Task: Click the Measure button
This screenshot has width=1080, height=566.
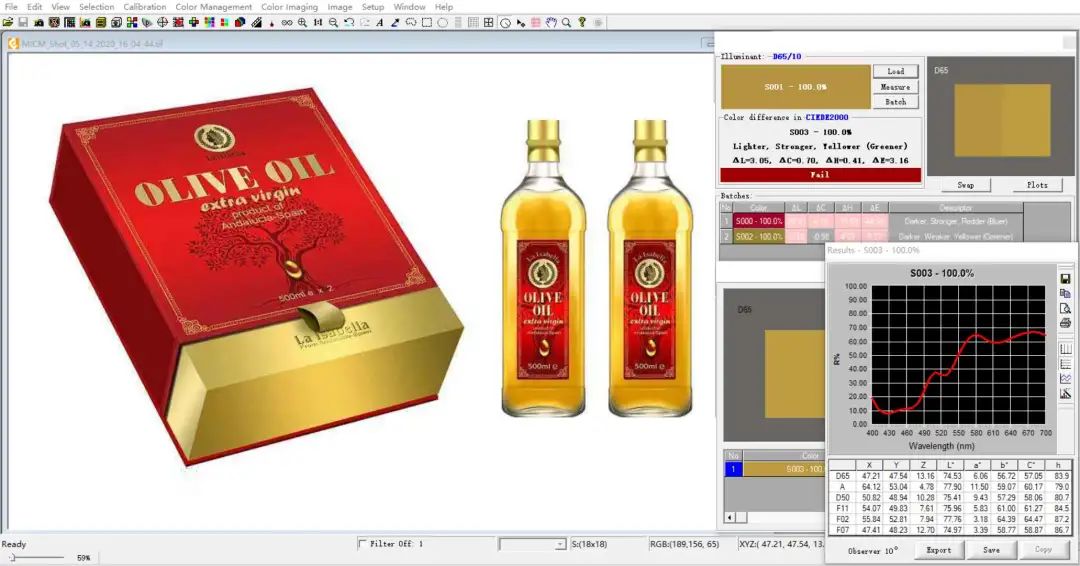Action: (x=895, y=87)
